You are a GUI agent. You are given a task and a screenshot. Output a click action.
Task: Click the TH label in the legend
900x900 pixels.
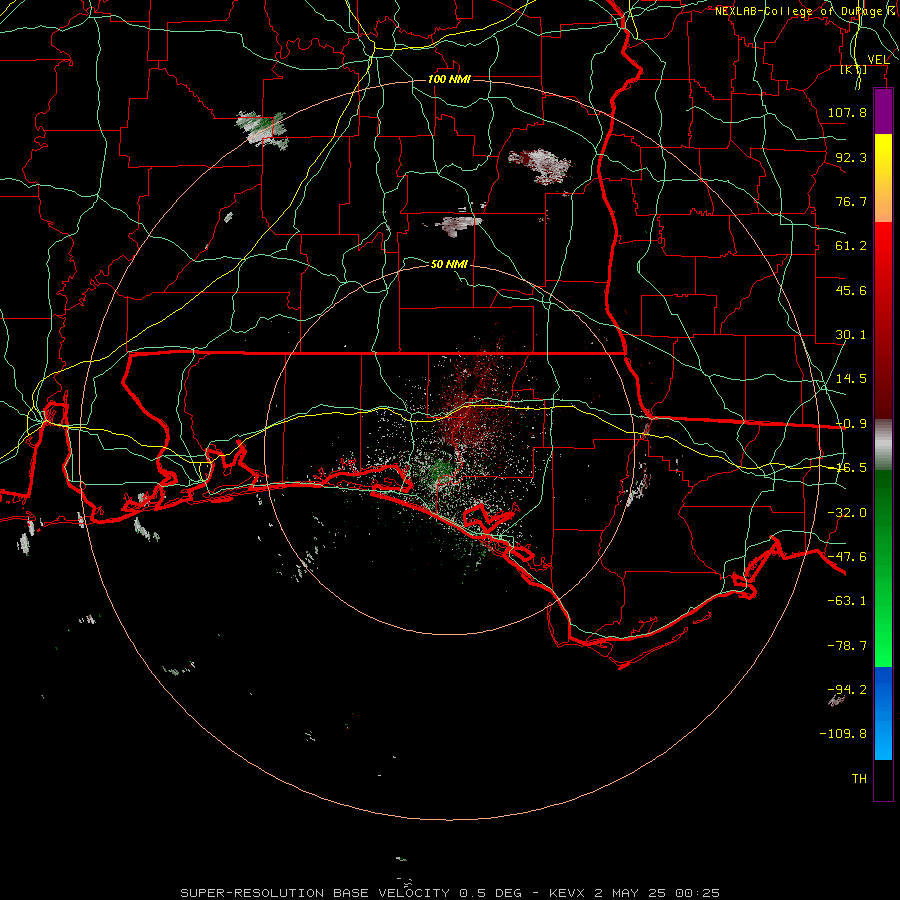[x=859, y=779]
